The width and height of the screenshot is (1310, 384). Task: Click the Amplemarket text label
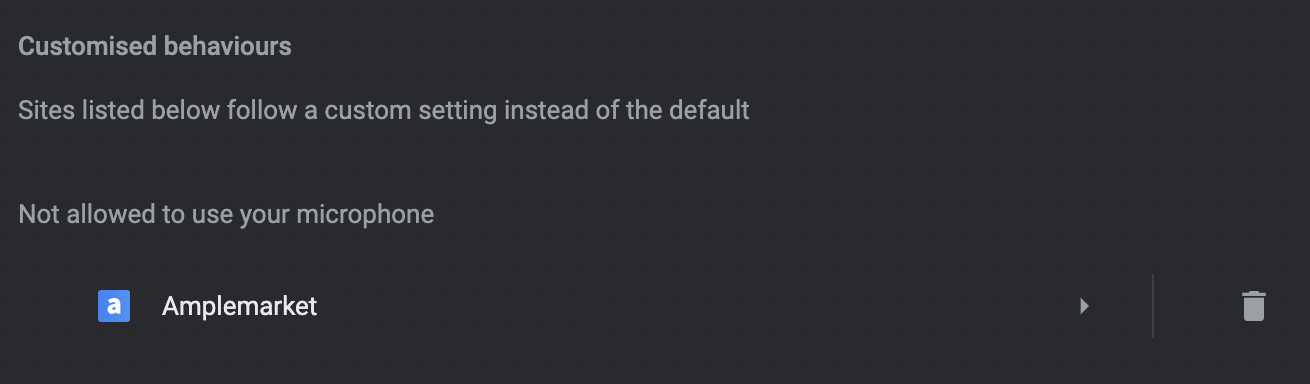click(x=239, y=306)
